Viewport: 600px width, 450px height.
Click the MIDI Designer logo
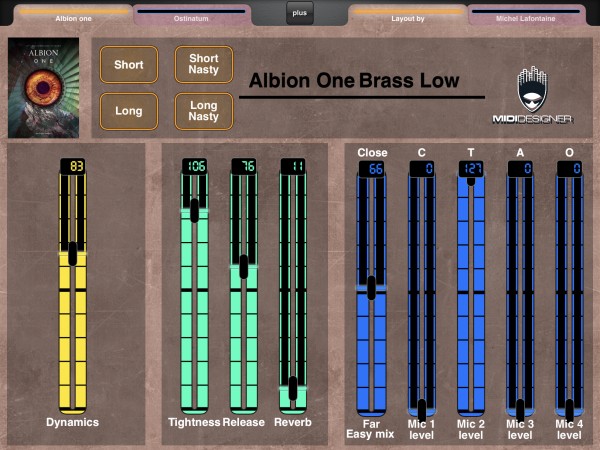point(533,96)
